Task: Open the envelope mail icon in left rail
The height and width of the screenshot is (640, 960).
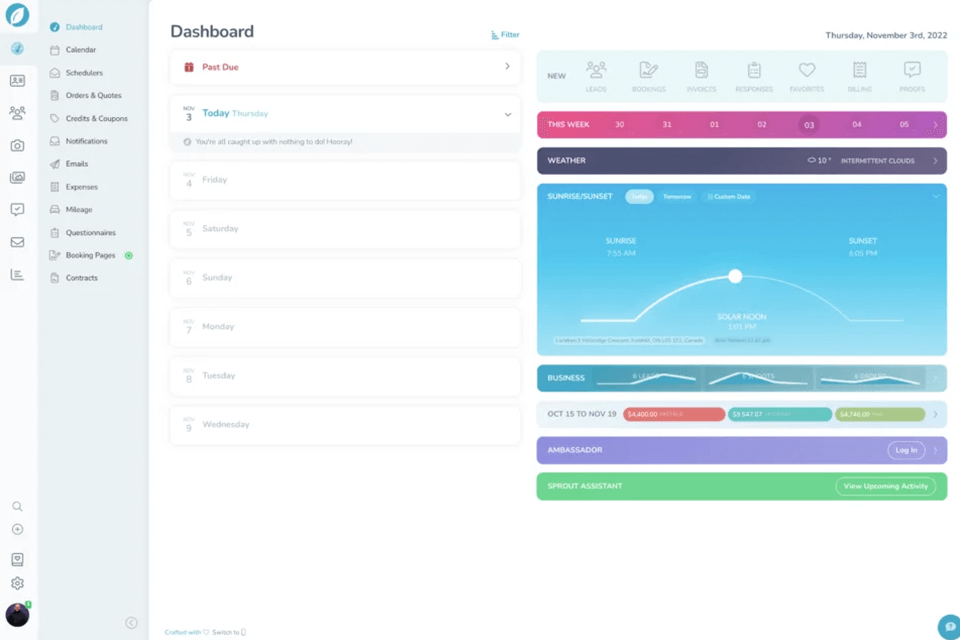Action: pyautogui.click(x=17, y=242)
